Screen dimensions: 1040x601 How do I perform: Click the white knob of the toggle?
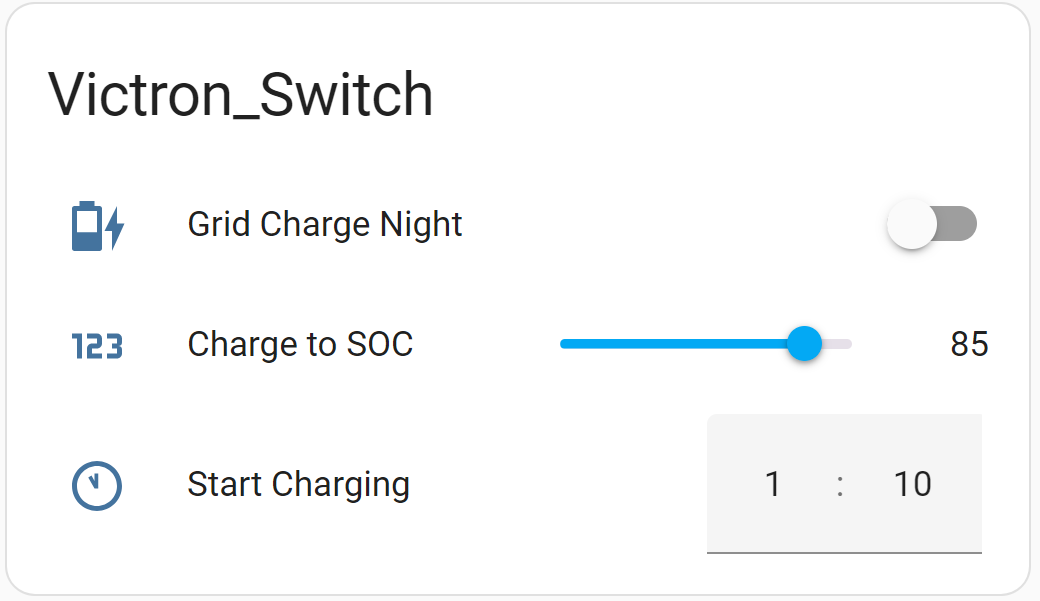[x=912, y=225]
